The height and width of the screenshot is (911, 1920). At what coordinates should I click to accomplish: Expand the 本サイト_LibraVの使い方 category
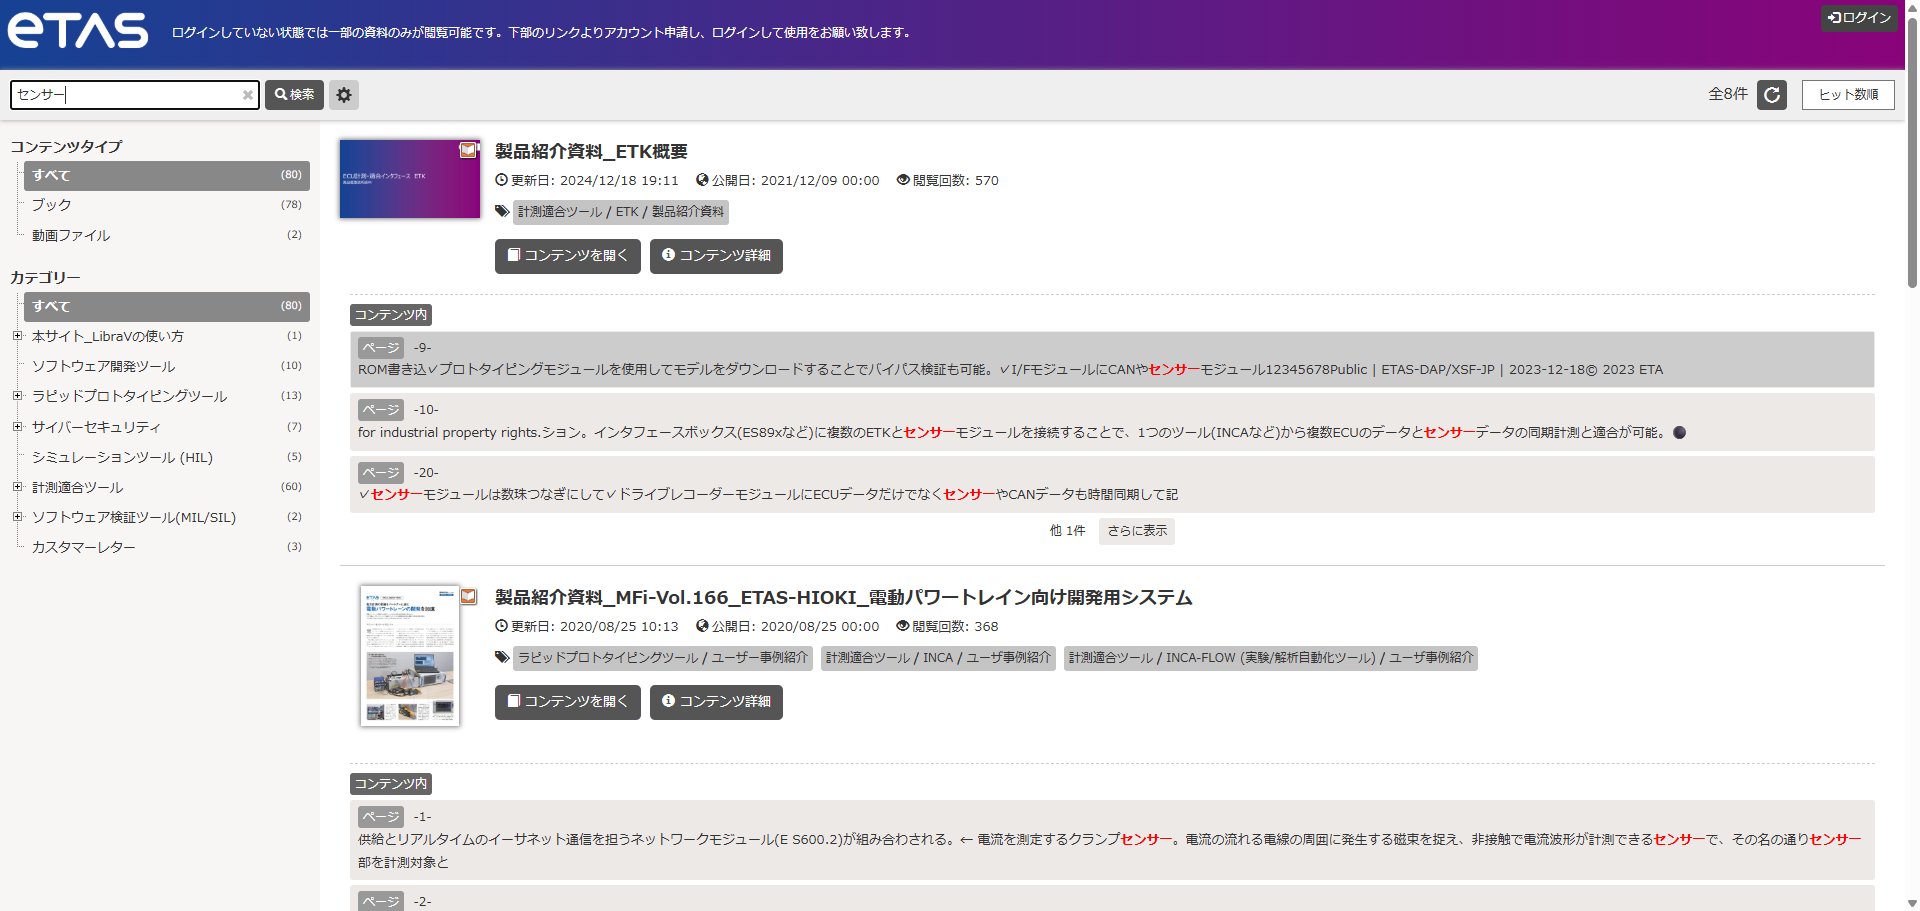point(17,336)
